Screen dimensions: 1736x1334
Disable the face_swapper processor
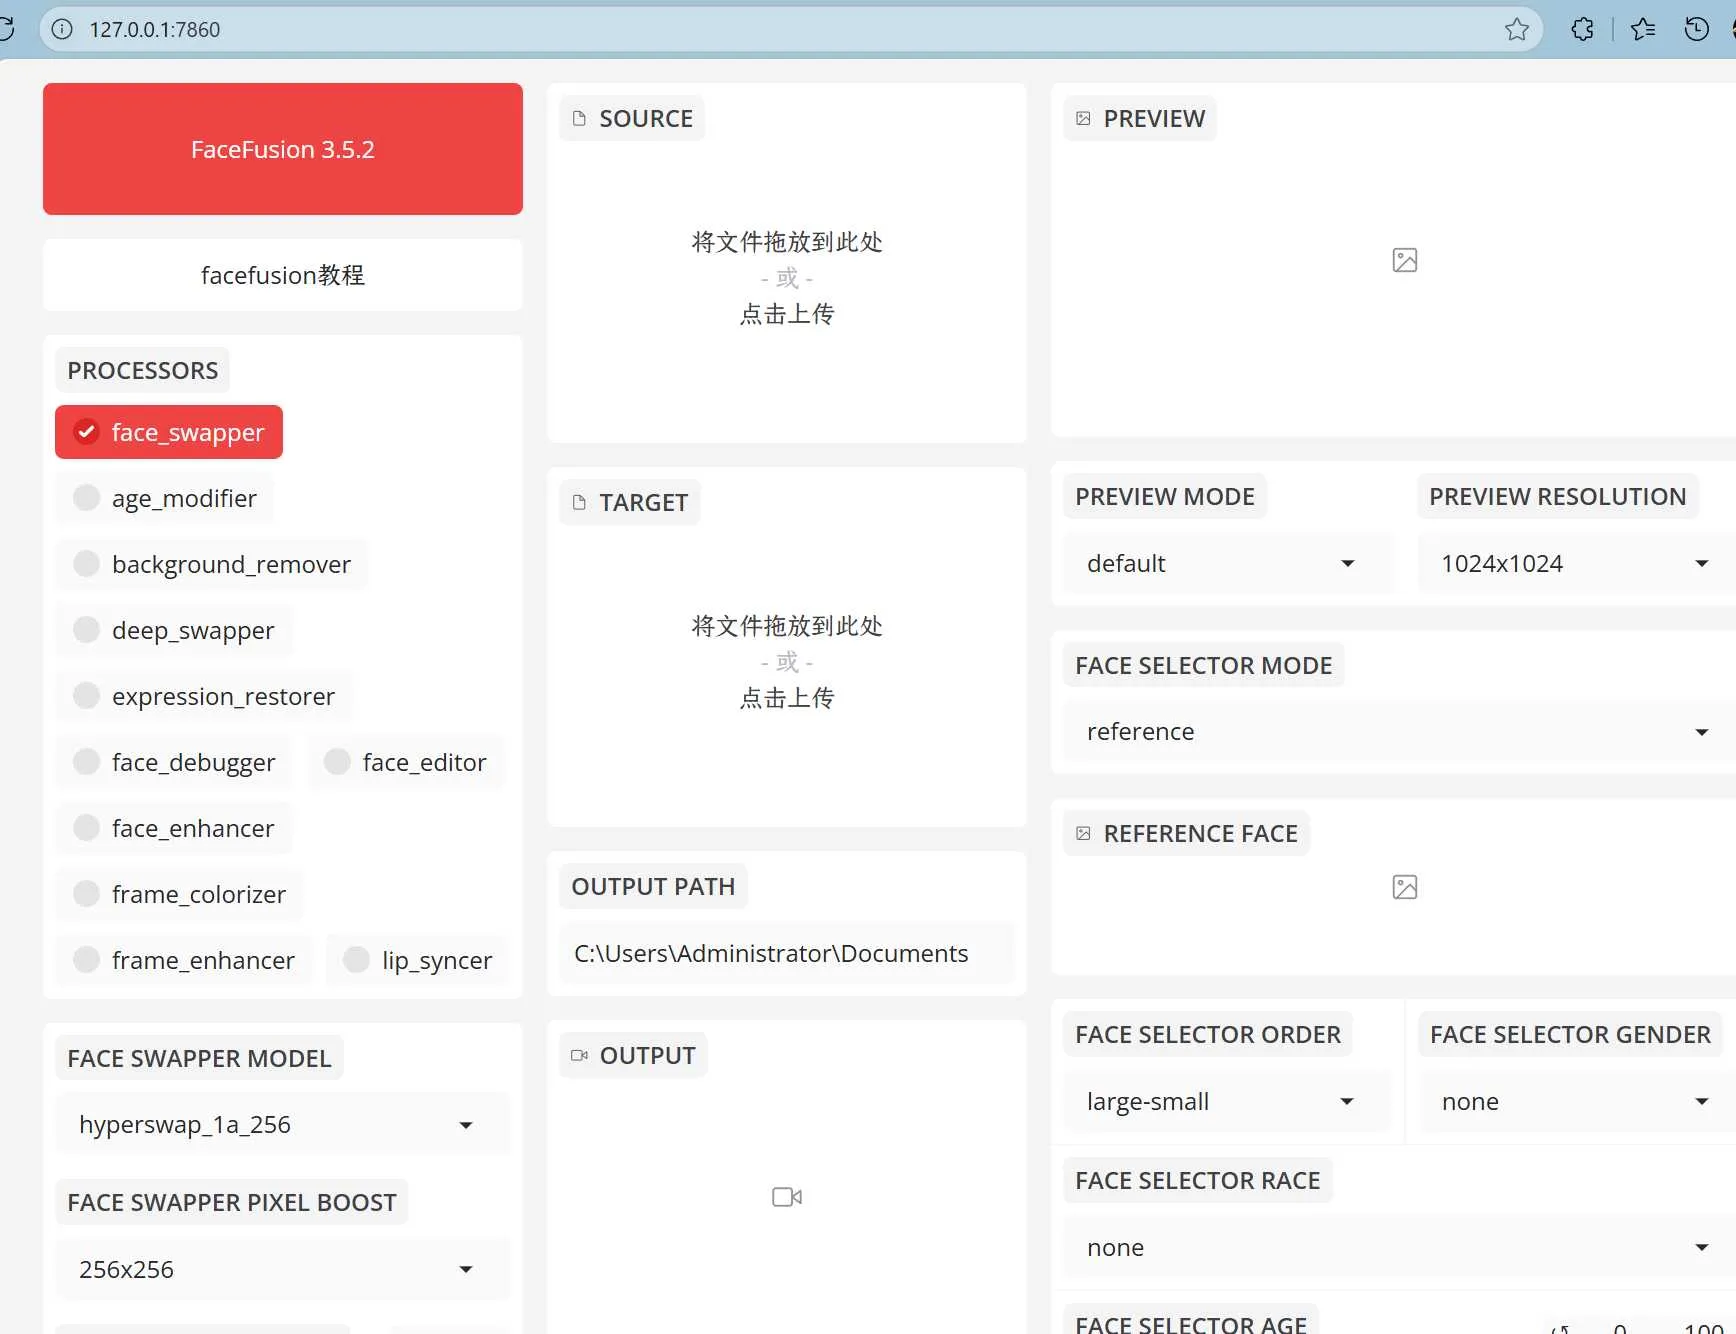169,432
